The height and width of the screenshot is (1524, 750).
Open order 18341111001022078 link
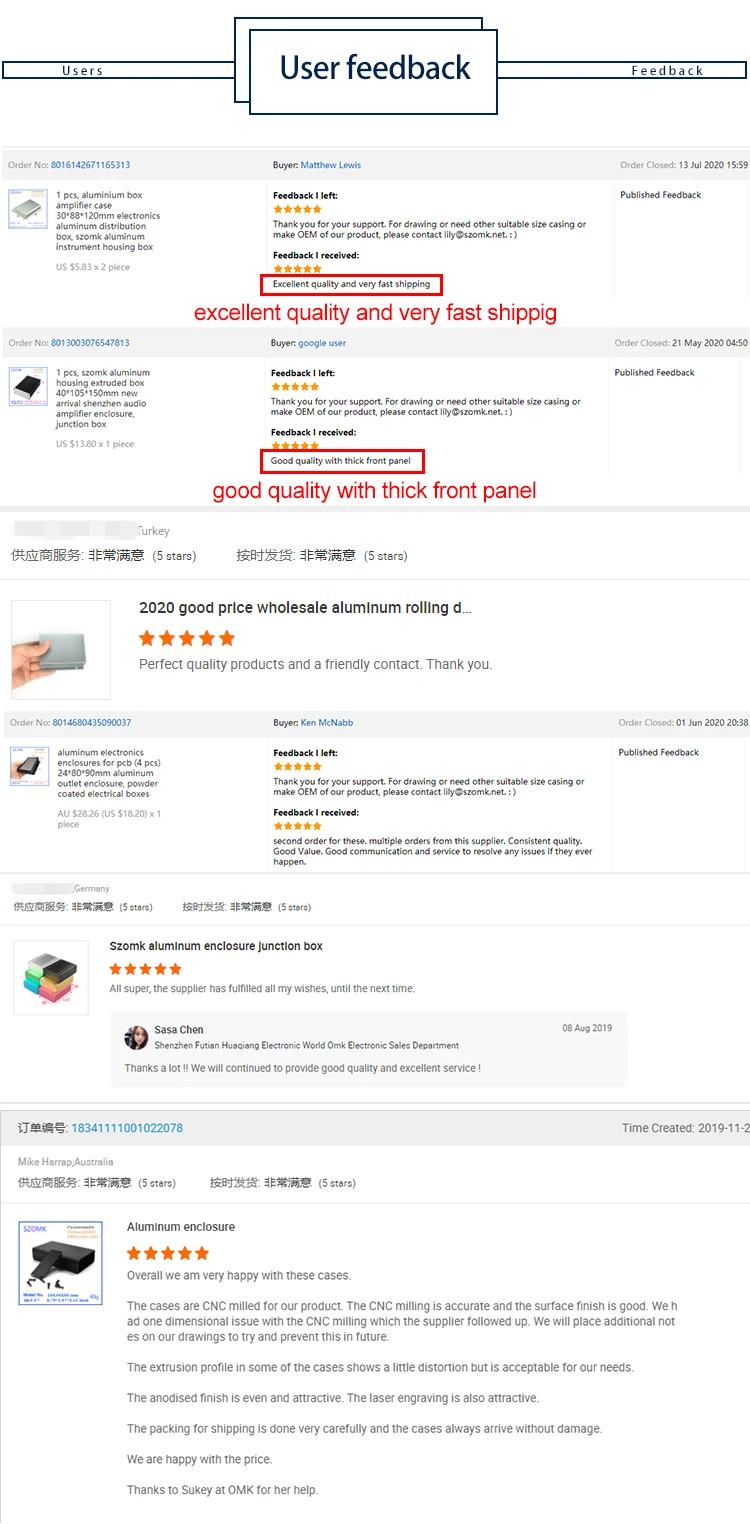click(127, 1128)
